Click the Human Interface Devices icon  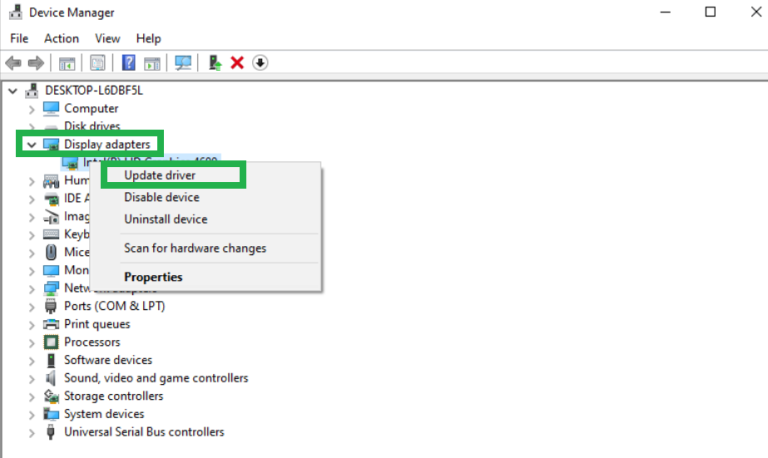click(x=51, y=181)
